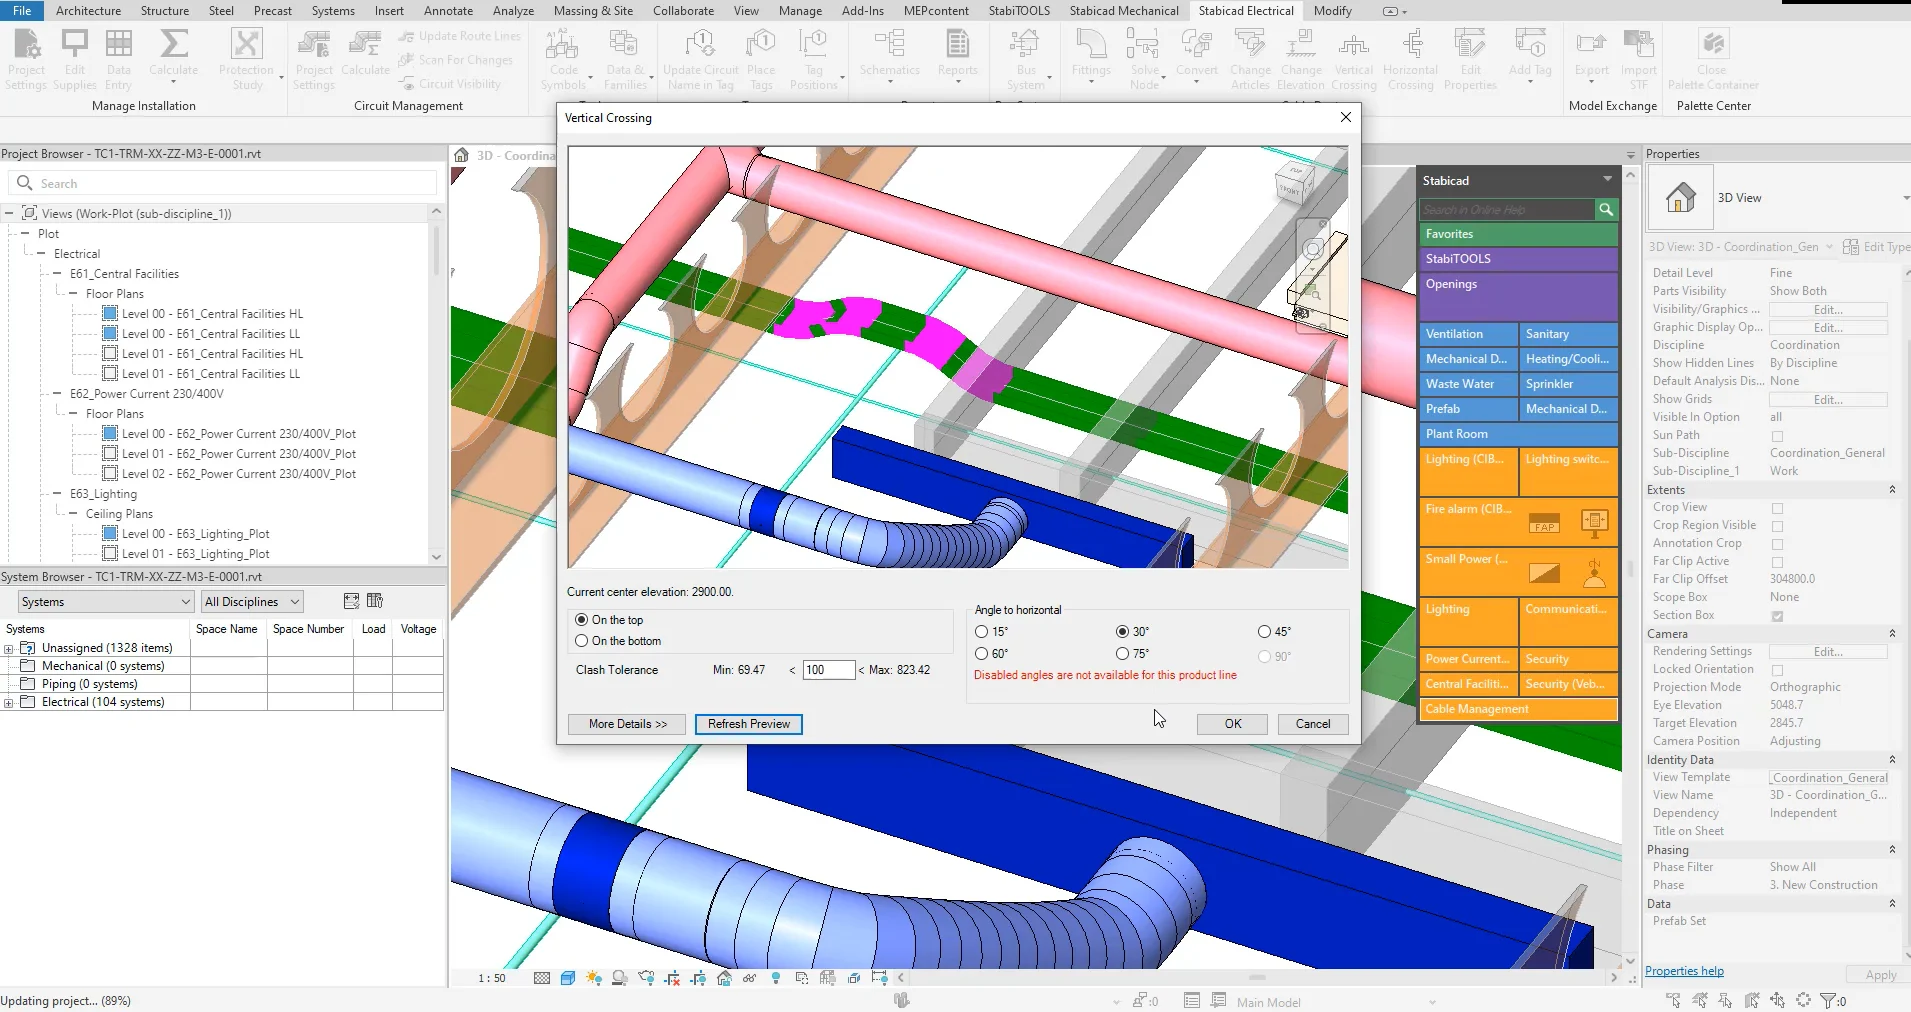The image size is (1911, 1012).
Task: Open the Bus System tool
Action: (x=1026, y=60)
